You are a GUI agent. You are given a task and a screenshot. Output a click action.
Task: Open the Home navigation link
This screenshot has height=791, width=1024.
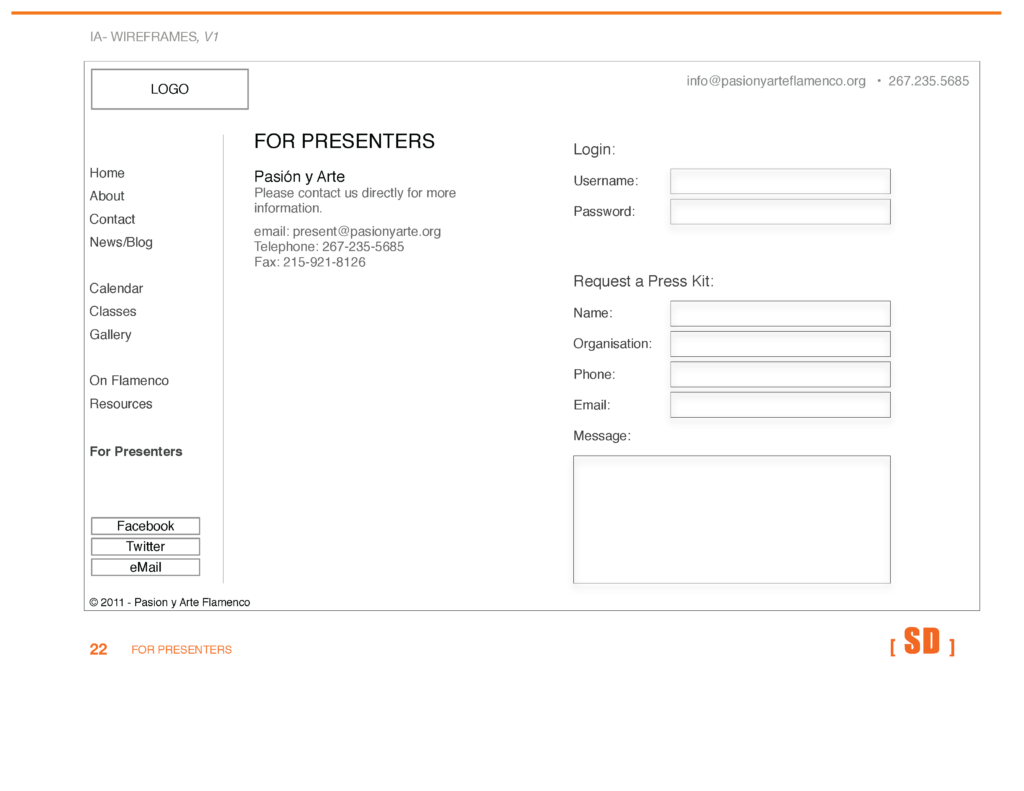[107, 173]
